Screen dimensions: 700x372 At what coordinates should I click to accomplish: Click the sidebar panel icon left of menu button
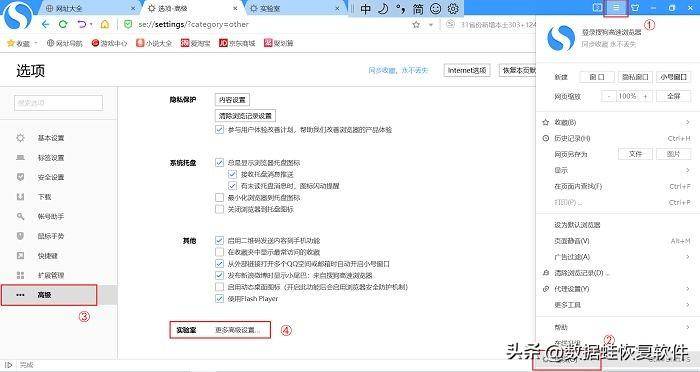[x=597, y=8]
